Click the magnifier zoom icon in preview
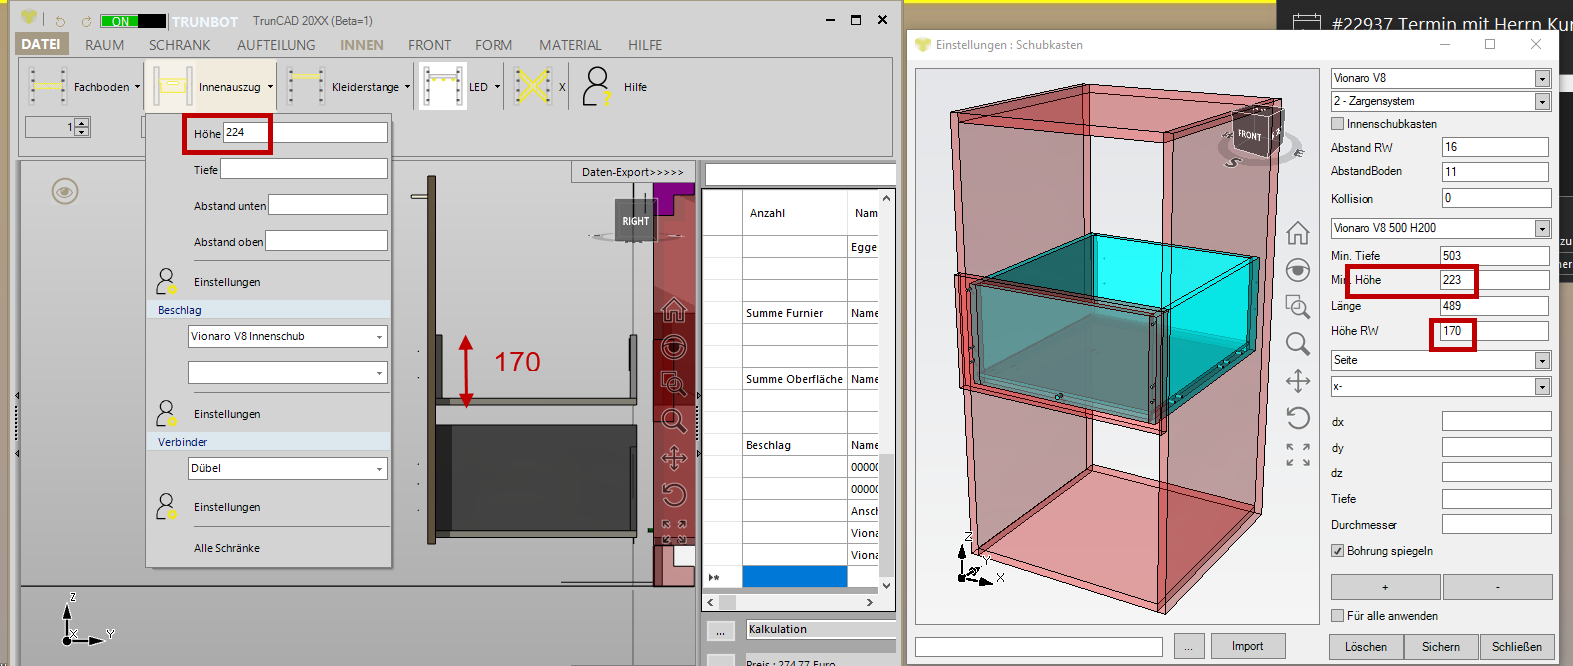Image resolution: width=1573 pixels, height=666 pixels. click(x=1298, y=344)
